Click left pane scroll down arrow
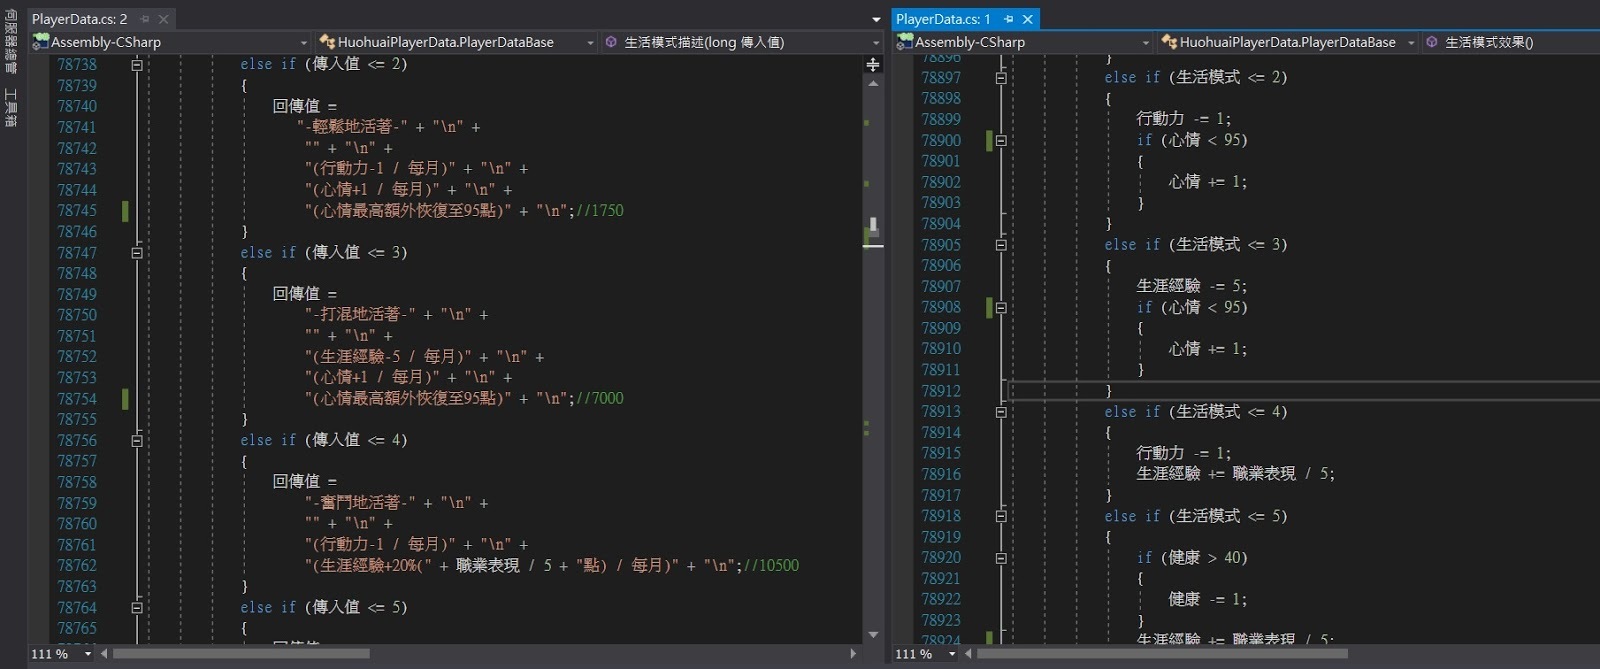Image resolution: width=1600 pixels, height=669 pixels. [x=873, y=635]
